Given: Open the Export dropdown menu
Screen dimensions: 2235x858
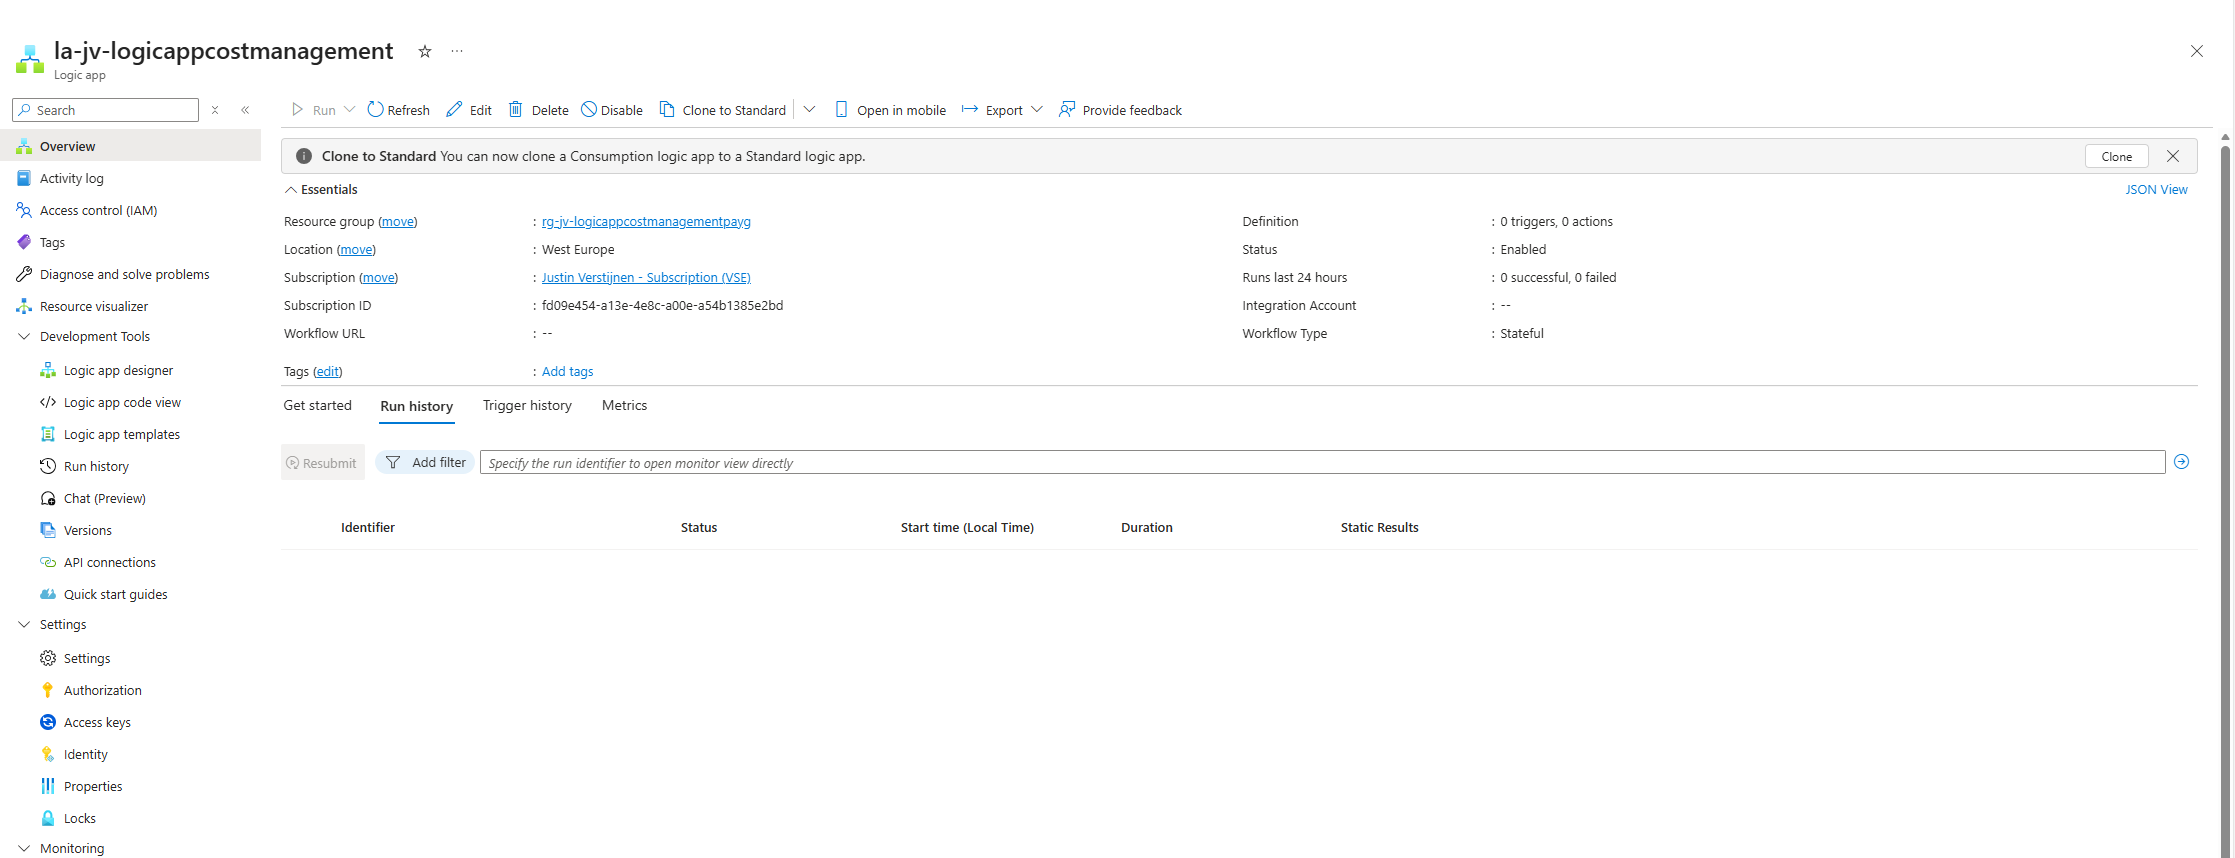Looking at the screenshot, I should point(1002,109).
